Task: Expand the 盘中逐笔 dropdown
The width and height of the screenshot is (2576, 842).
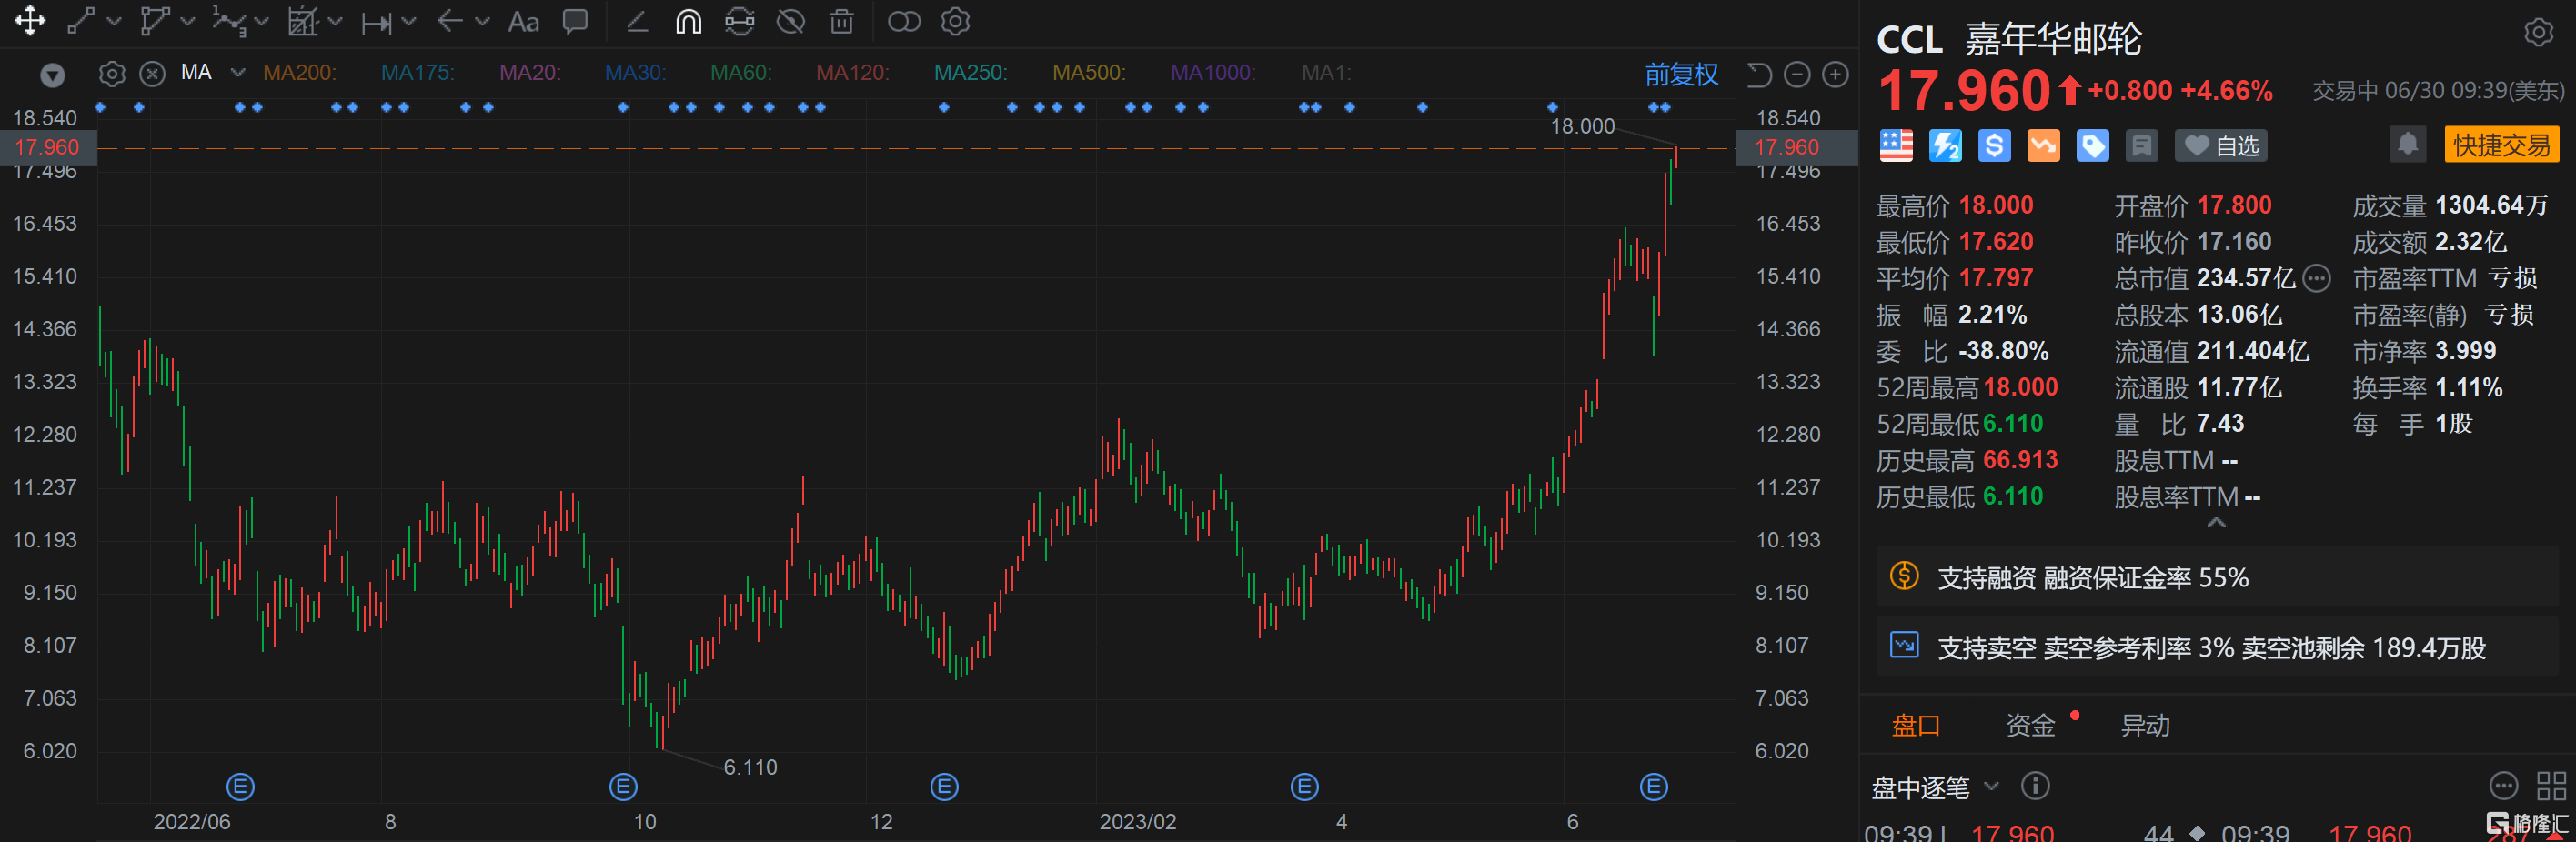Action: pyautogui.click(x=1991, y=786)
